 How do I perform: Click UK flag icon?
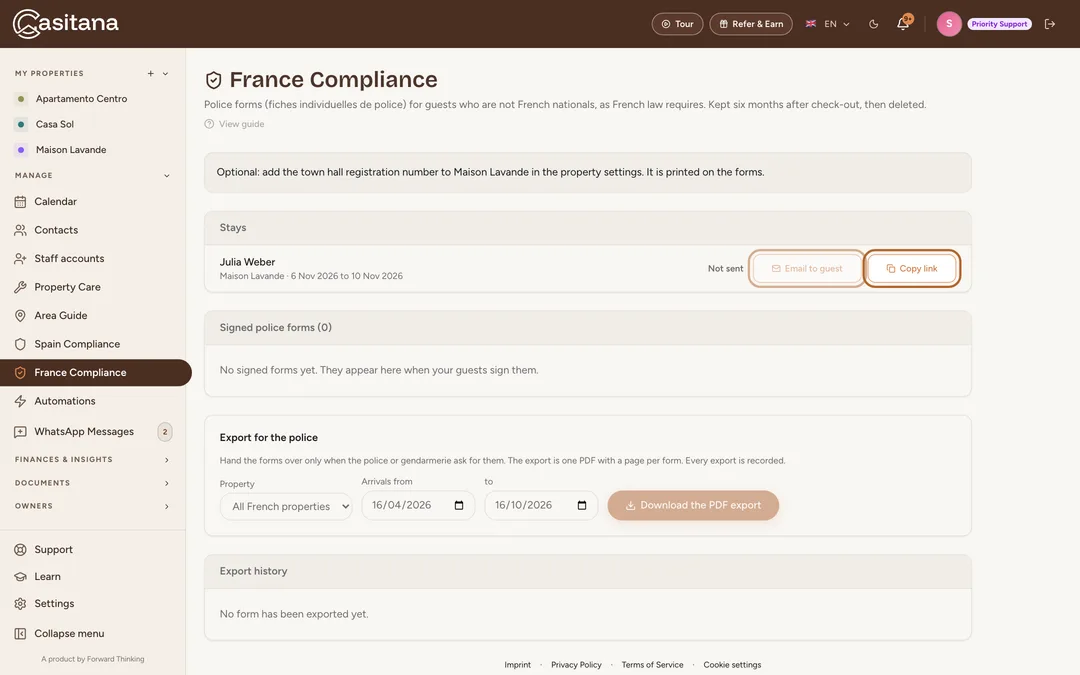811,24
